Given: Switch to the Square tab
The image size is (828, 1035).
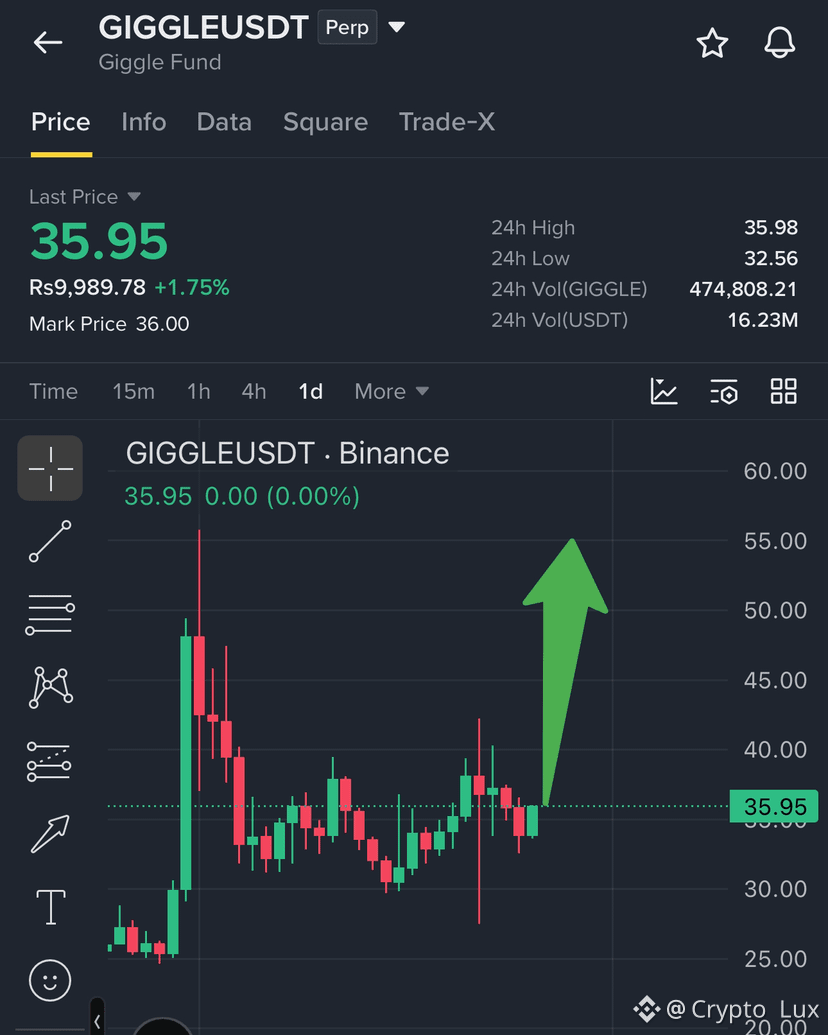Looking at the screenshot, I should (x=325, y=122).
